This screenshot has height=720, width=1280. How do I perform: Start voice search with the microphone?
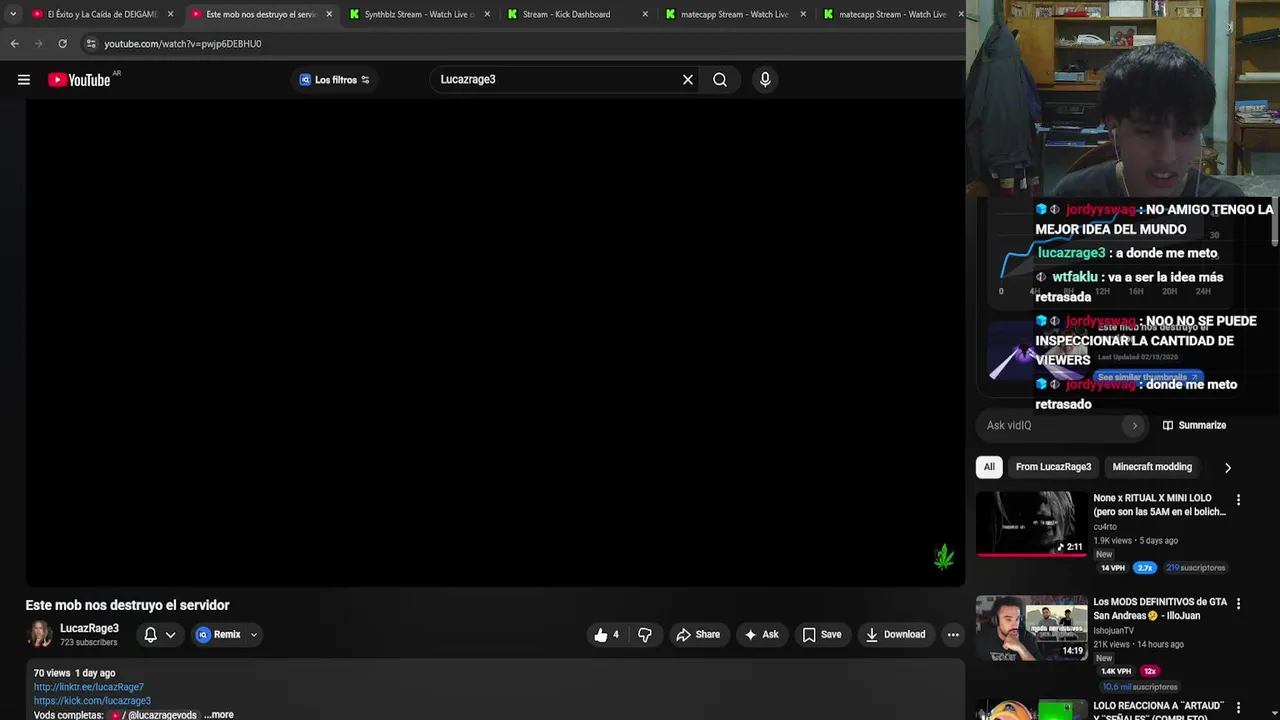coord(765,80)
